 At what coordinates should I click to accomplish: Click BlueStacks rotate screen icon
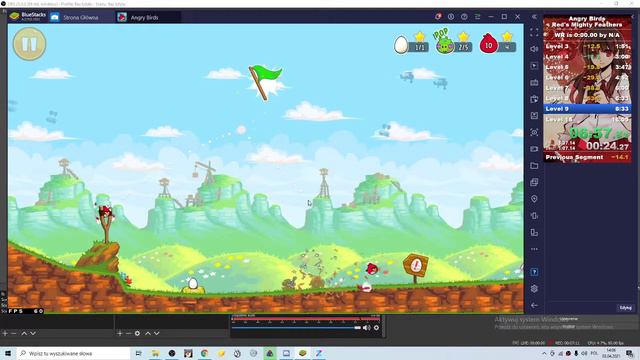pyautogui.click(x=534, y=233)
